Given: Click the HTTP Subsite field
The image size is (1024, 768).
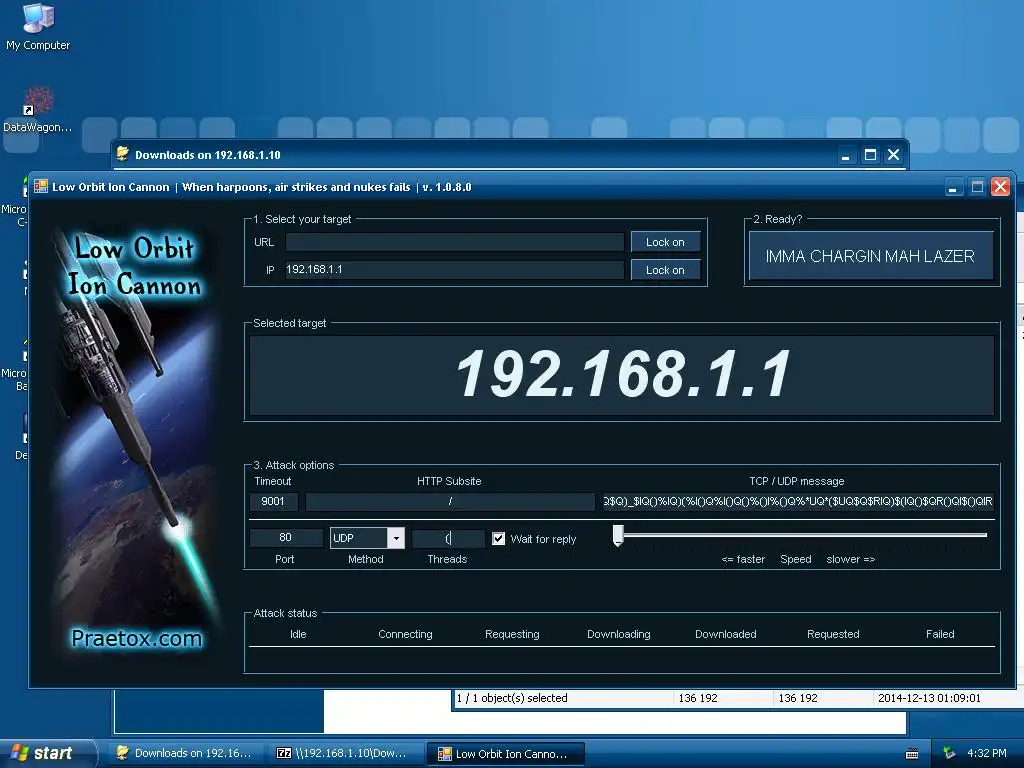Looking at the screenshot, I should pos(450,502).
